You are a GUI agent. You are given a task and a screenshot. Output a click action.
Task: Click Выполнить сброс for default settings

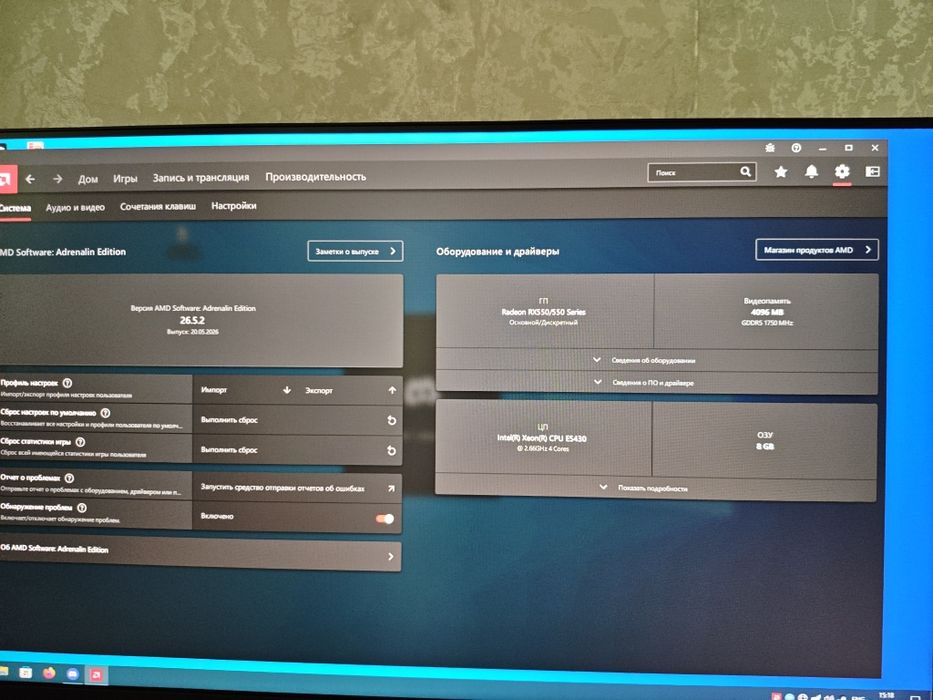point(298,420)
